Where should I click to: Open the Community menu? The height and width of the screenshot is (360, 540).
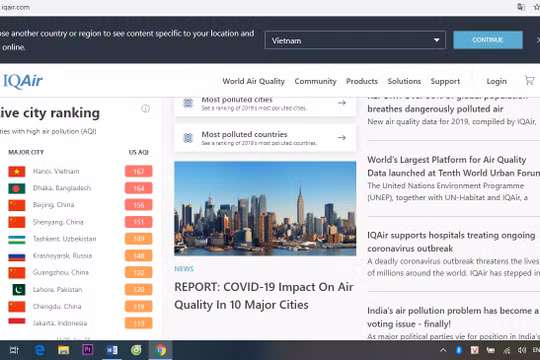tap(315, 81)
